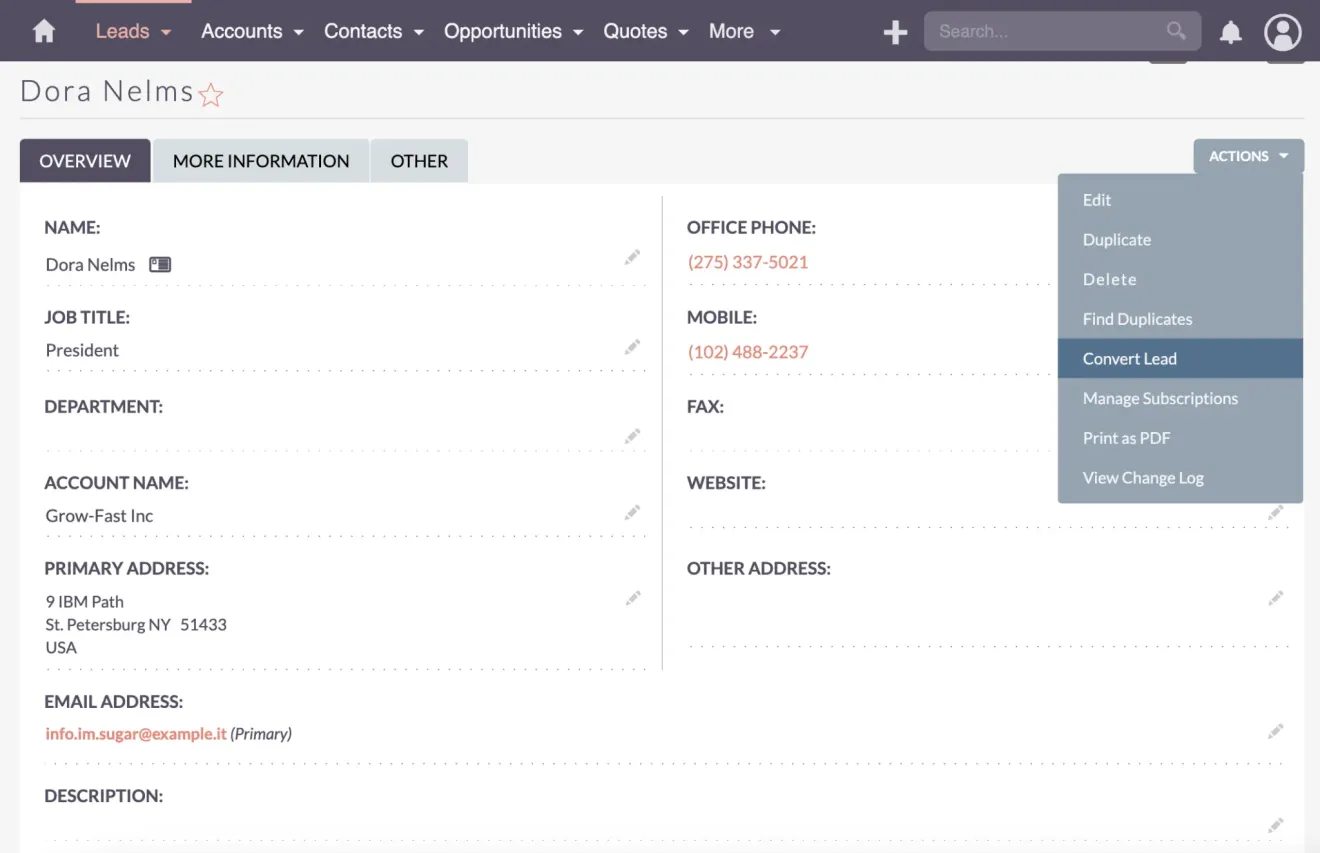Open the More navigation dropdown

click(742, 31)
